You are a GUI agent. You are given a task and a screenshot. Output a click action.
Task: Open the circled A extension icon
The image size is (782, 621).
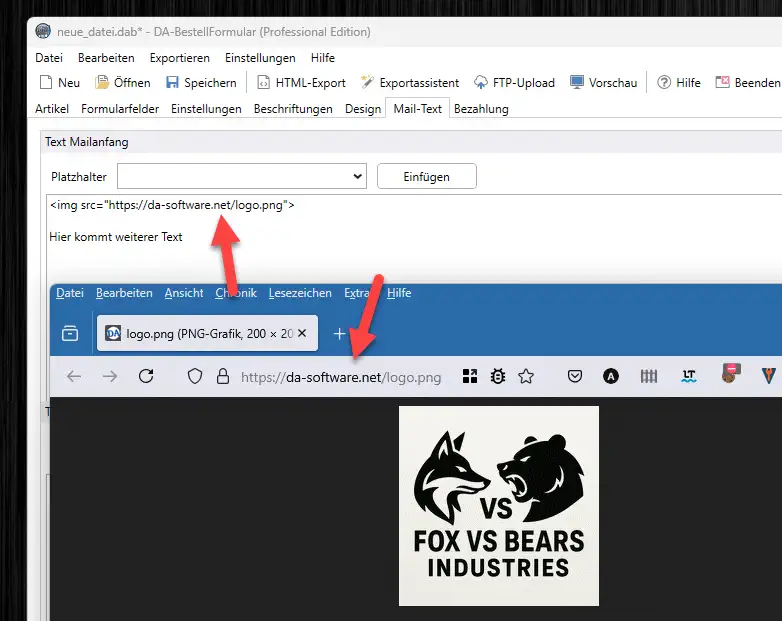point(610,376)
